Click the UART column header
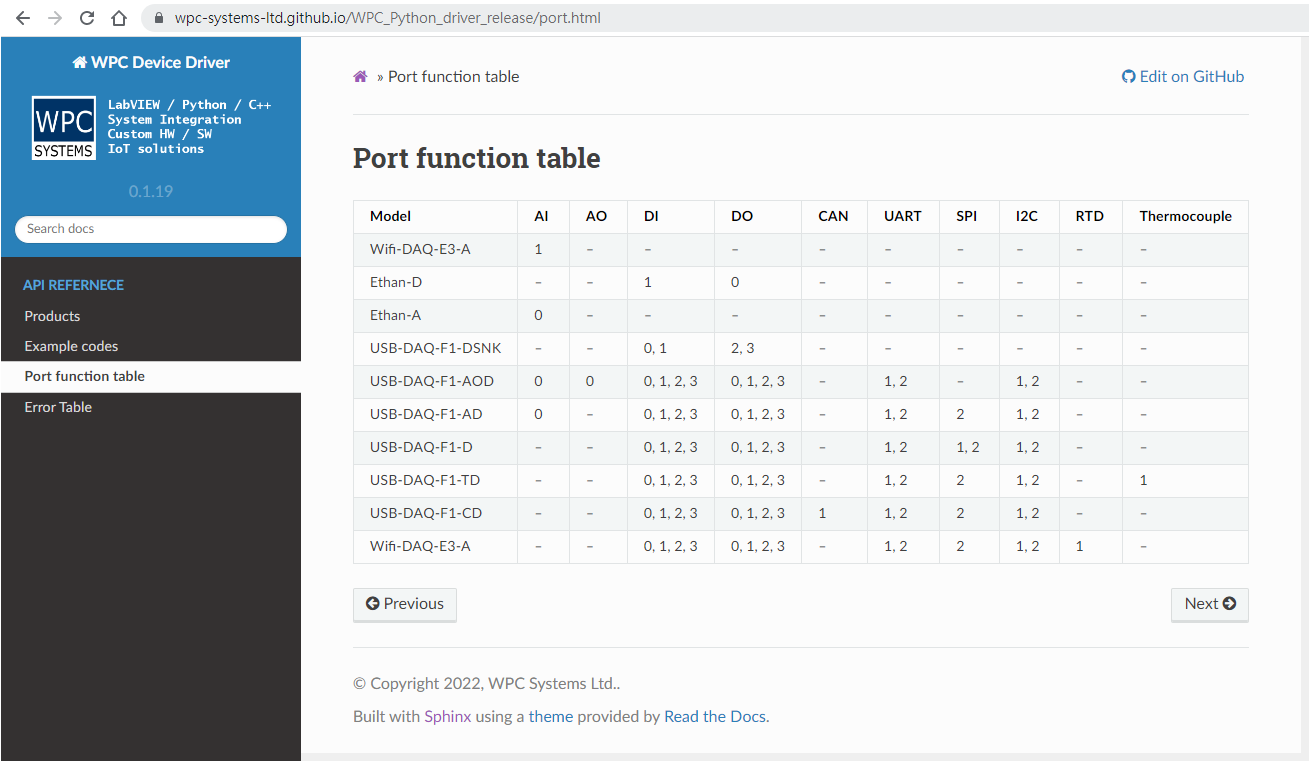 [903, 216]
